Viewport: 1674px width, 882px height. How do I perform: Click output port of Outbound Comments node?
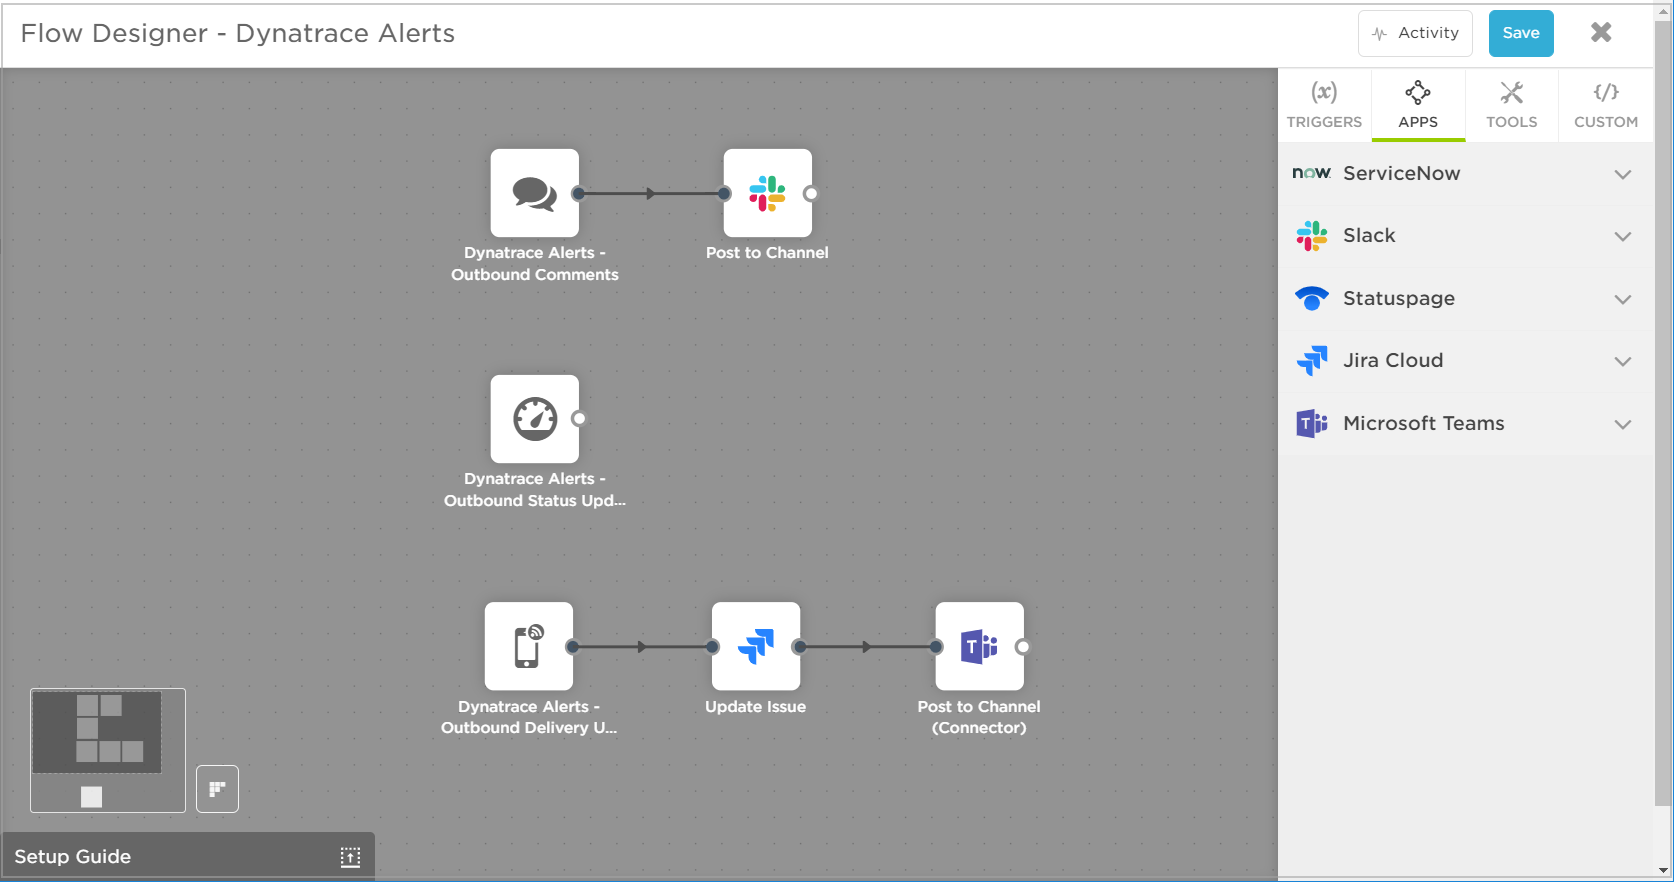tap(578, 193)
